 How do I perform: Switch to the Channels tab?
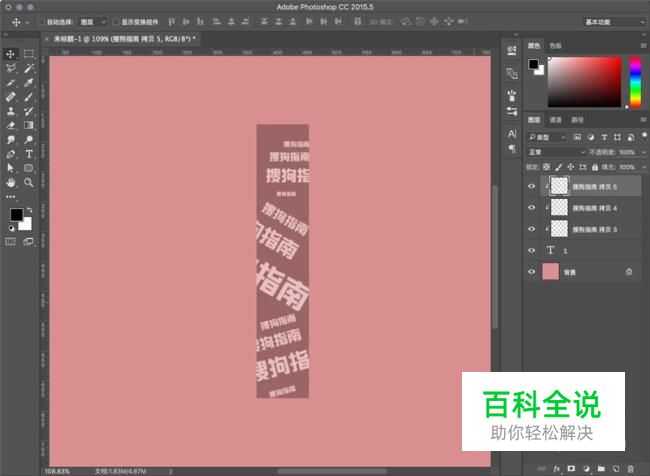coord(555,120)
